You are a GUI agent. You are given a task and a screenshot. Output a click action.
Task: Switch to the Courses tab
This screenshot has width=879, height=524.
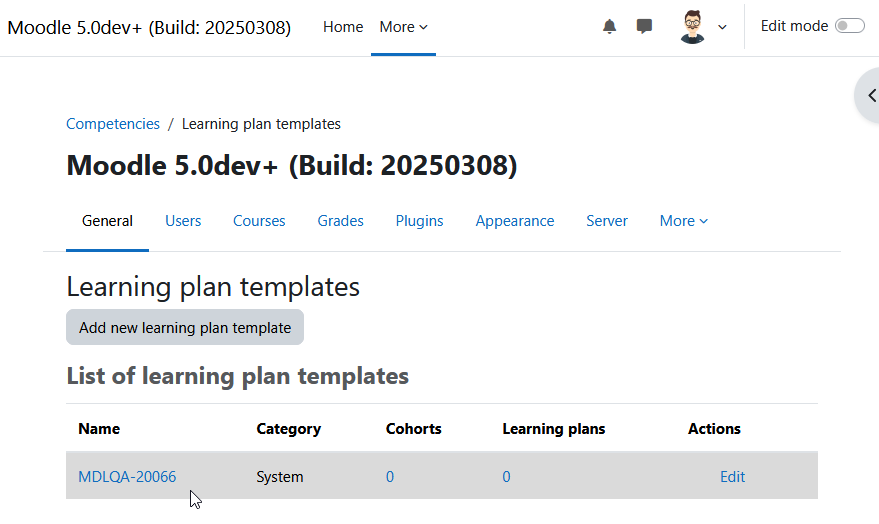(259, 221)
